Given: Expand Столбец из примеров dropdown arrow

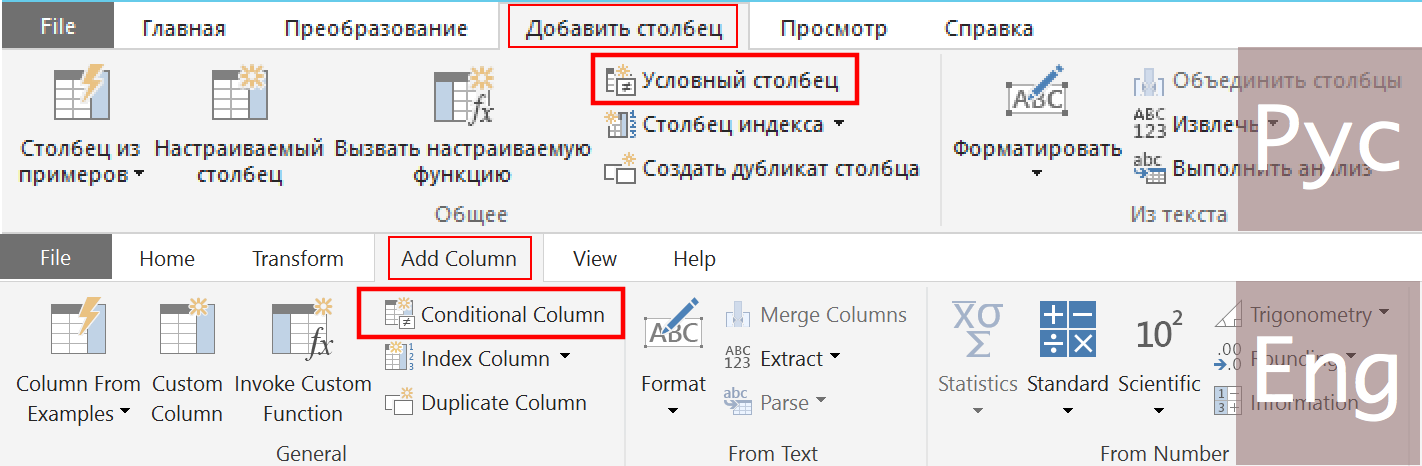Looking at the screenshot, I should coord(139,175).
